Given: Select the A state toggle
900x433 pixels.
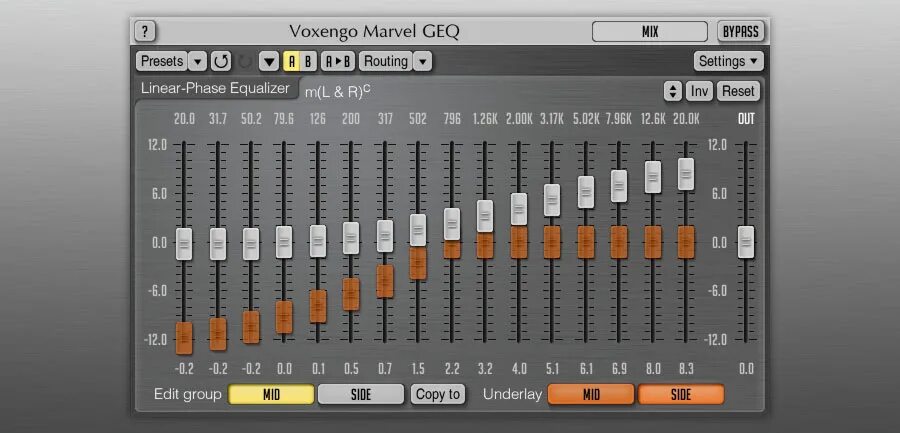Looking at the screenshot, I should 292,61.
